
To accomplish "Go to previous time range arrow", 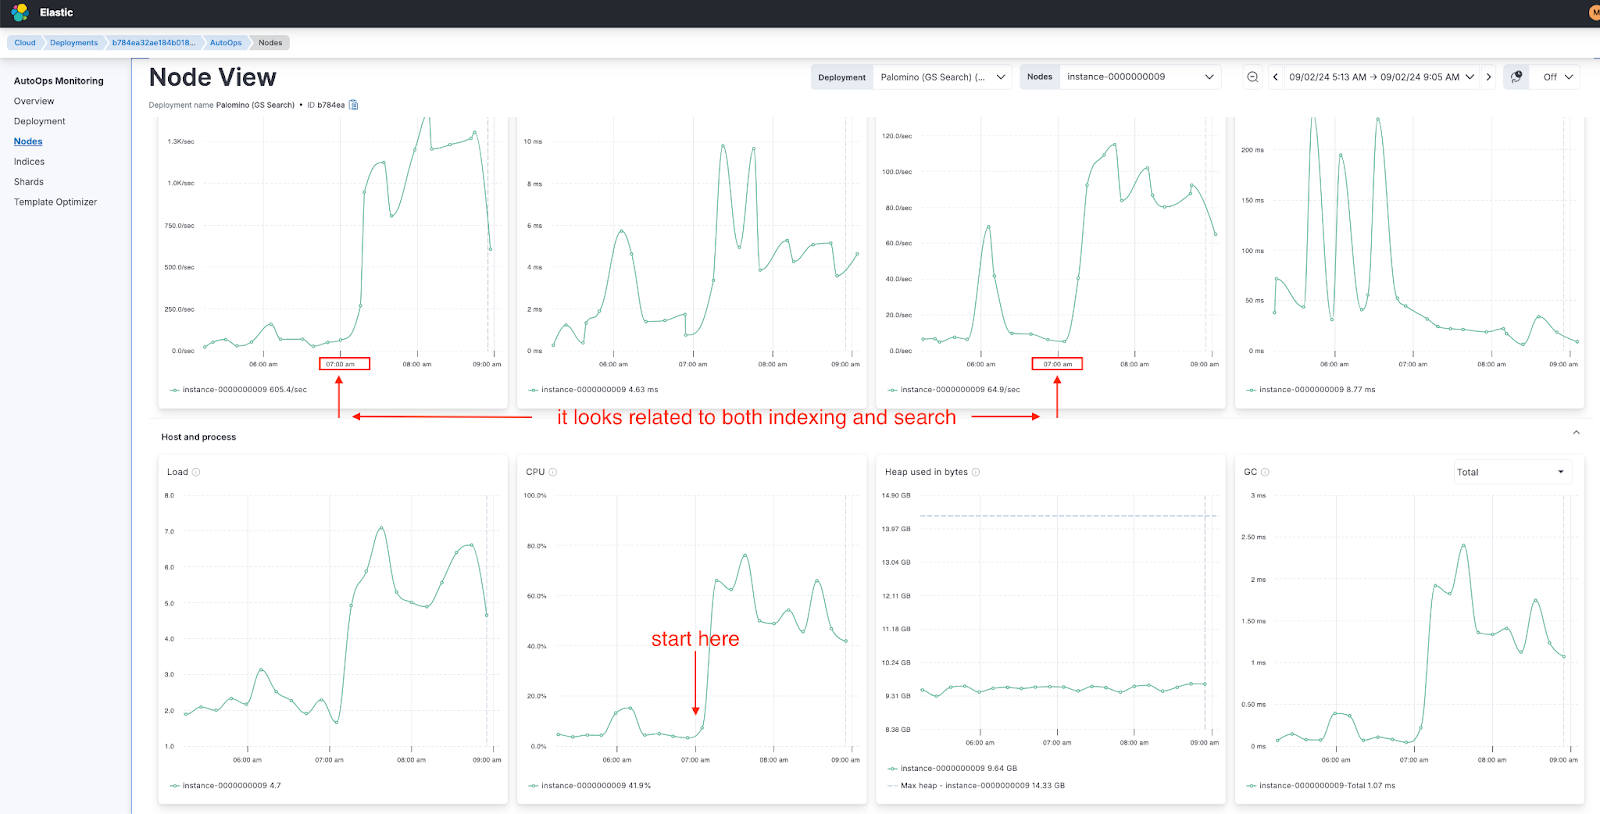I will 1275,77.
